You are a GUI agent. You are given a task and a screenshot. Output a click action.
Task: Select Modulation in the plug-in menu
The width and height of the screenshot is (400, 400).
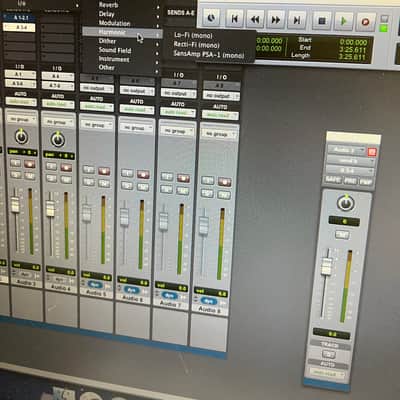click(x=114, y=23)
